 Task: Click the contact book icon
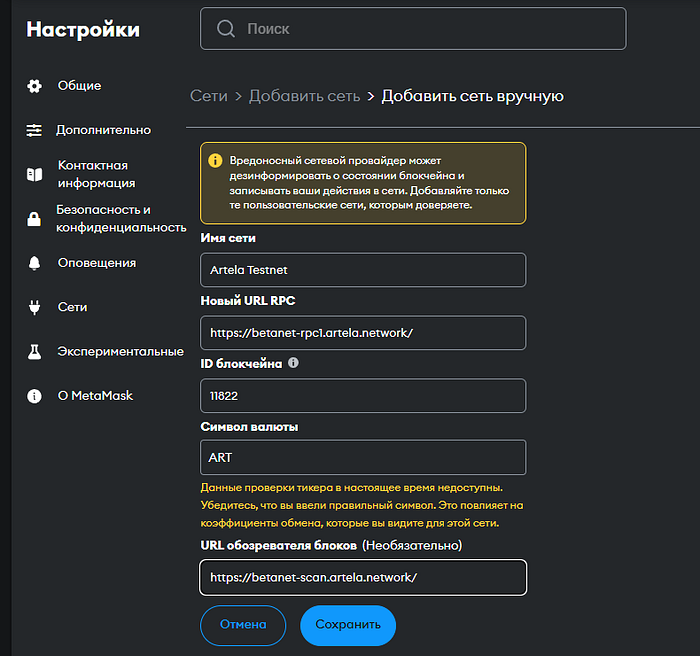point(34,174)
